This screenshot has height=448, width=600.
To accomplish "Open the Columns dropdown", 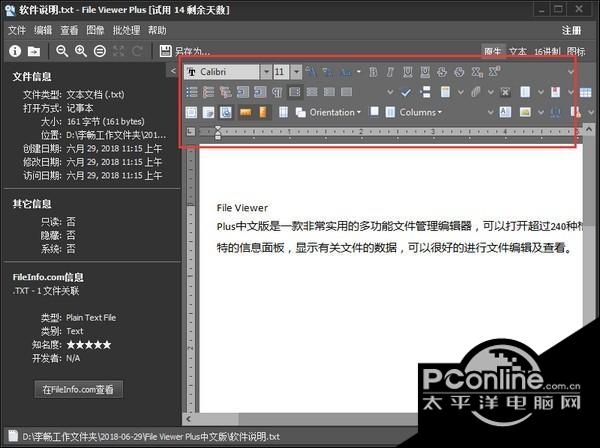I will [414, 112].
